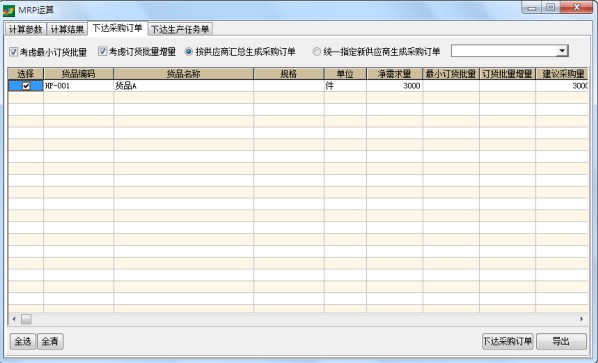Click the 下达采购订单 button at bottom
The image size is (598, 363).
(x=508, y=341)
